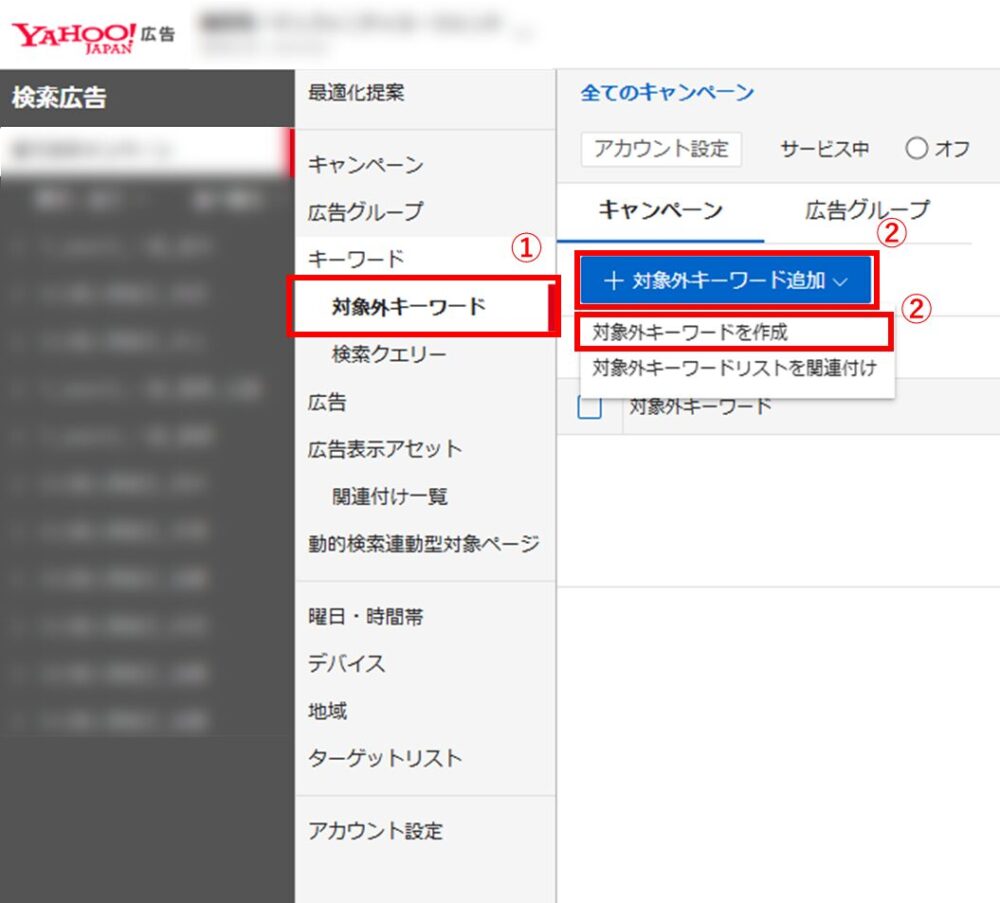Go to 広告表示アセット in the side menu

(x=385, y=450)
